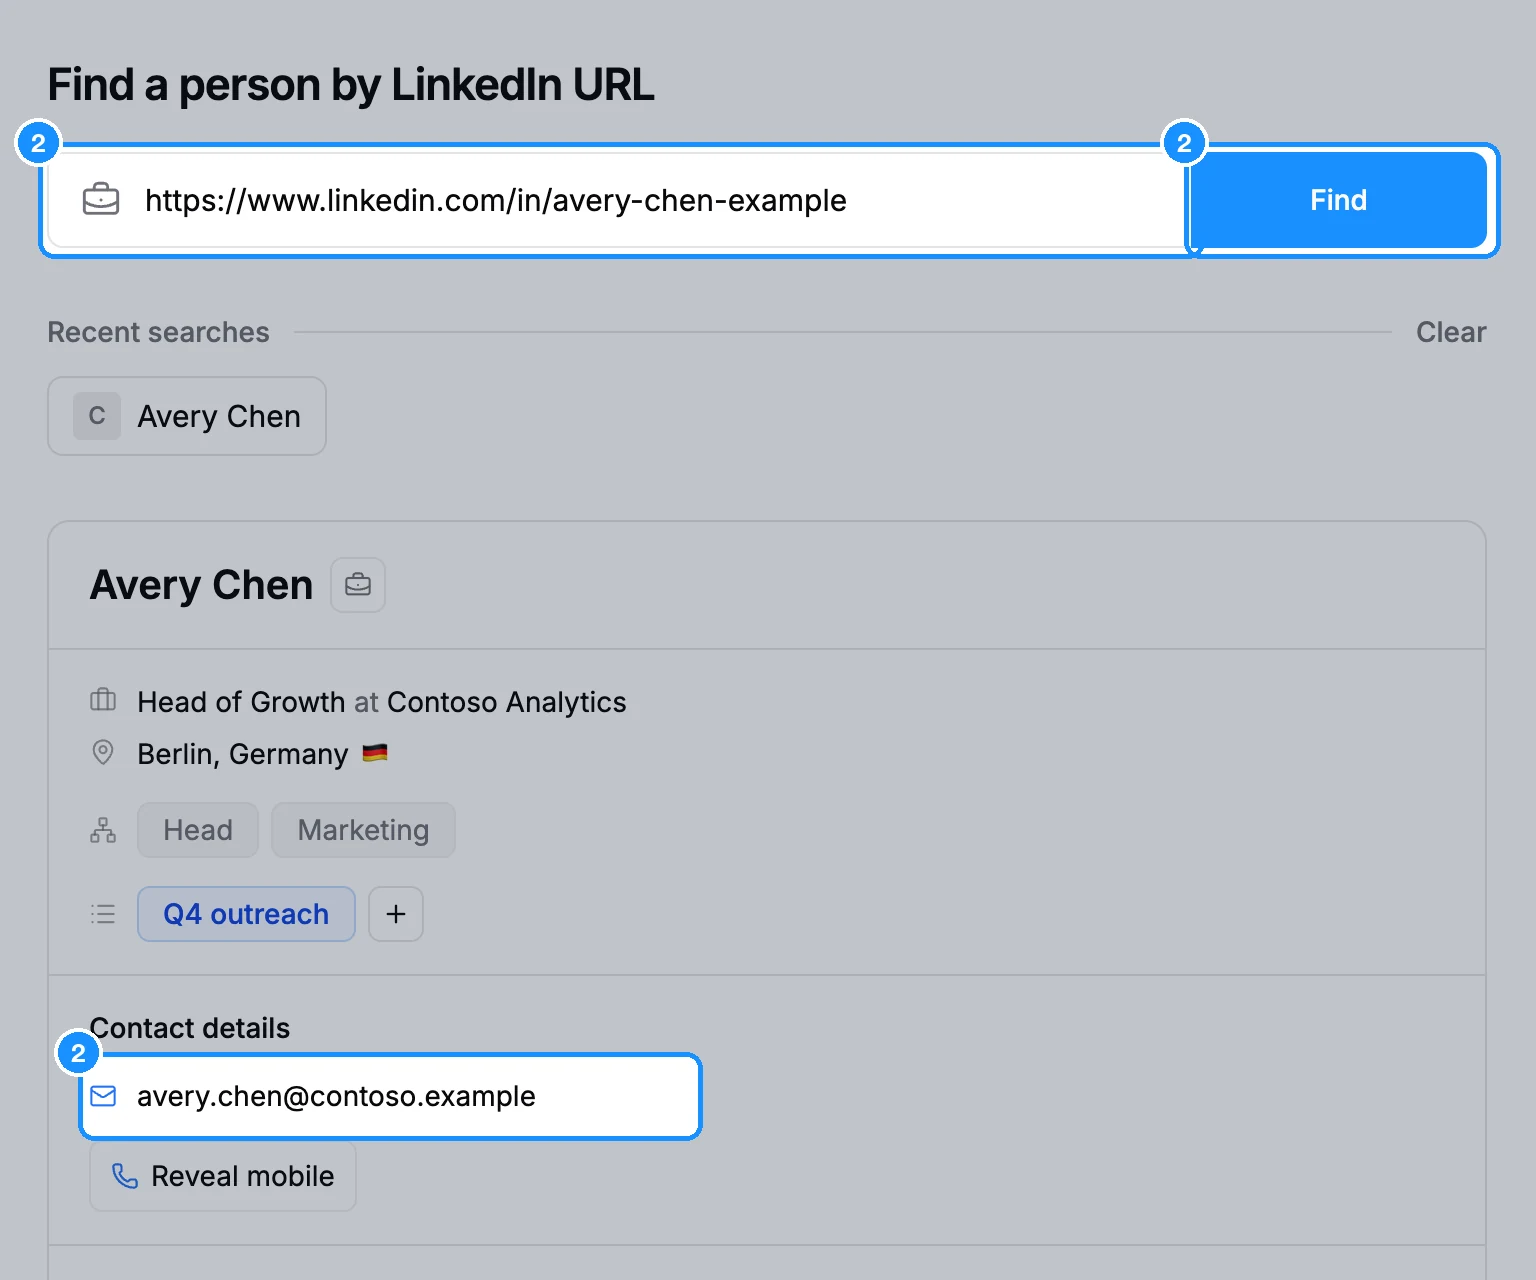Open the Q4 outreach list tag

(x=246, y=914)
